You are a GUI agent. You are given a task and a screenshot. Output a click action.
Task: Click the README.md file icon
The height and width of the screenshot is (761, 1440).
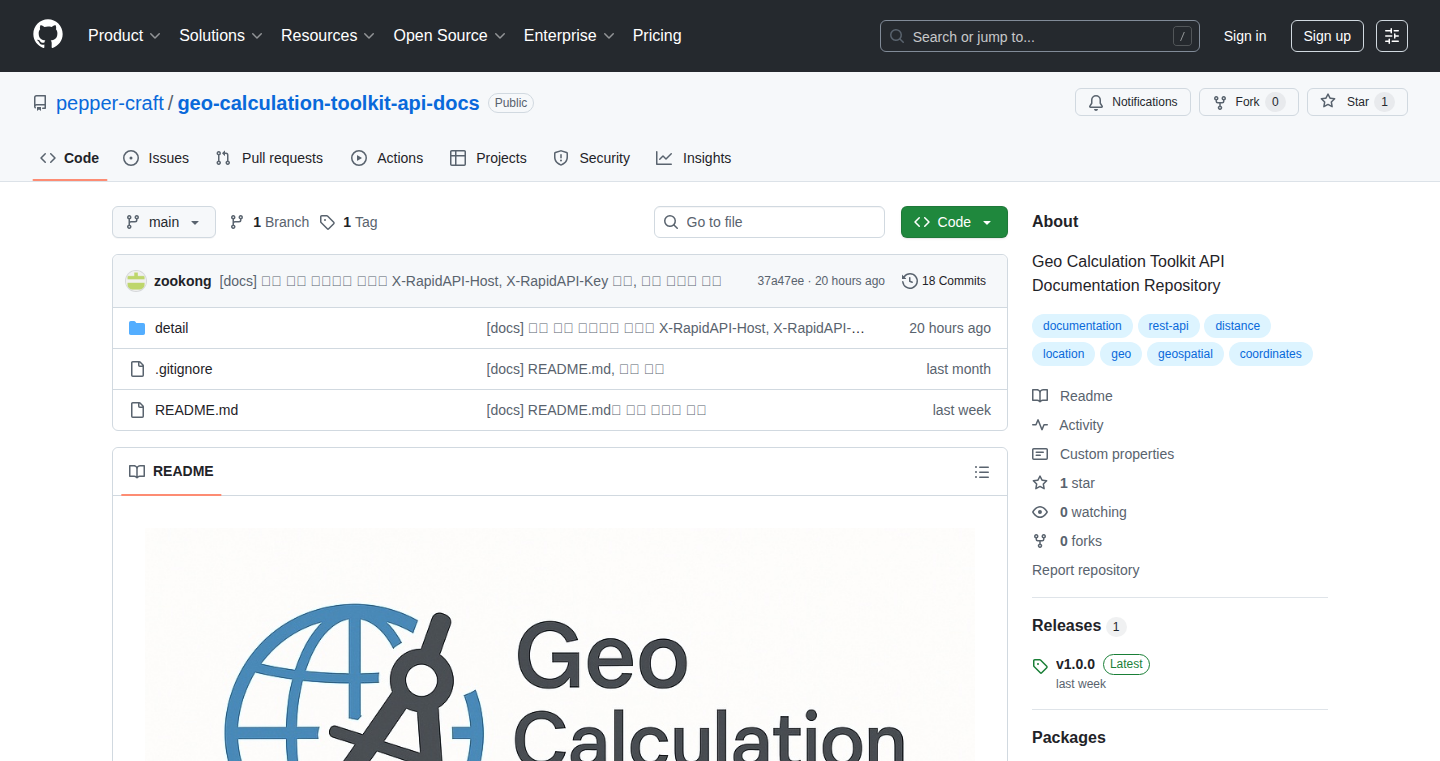pos(137,410)
